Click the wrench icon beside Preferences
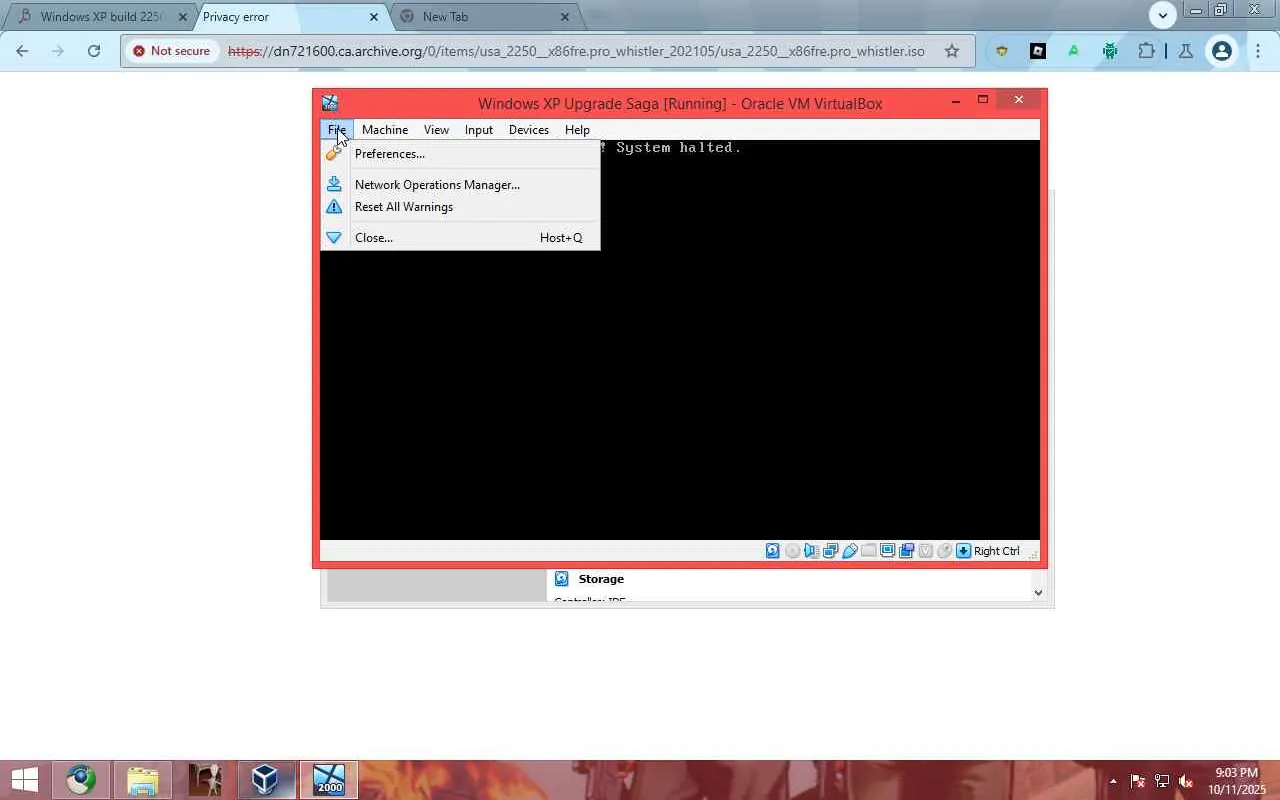 (334, 154)
